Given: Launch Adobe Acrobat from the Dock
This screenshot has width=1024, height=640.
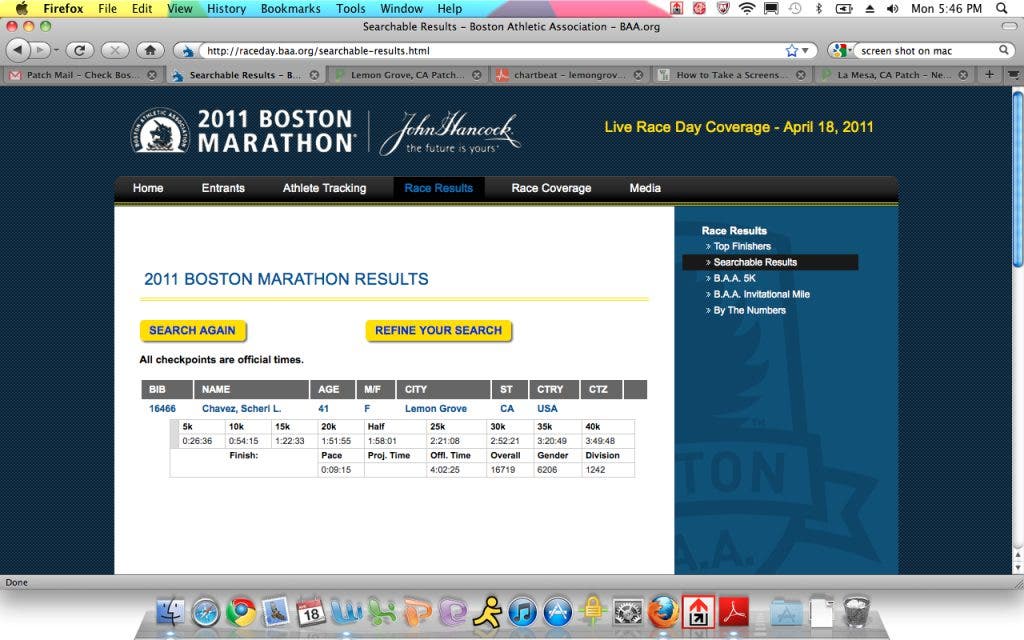Looking at the screenshot, I should point(733,612).
